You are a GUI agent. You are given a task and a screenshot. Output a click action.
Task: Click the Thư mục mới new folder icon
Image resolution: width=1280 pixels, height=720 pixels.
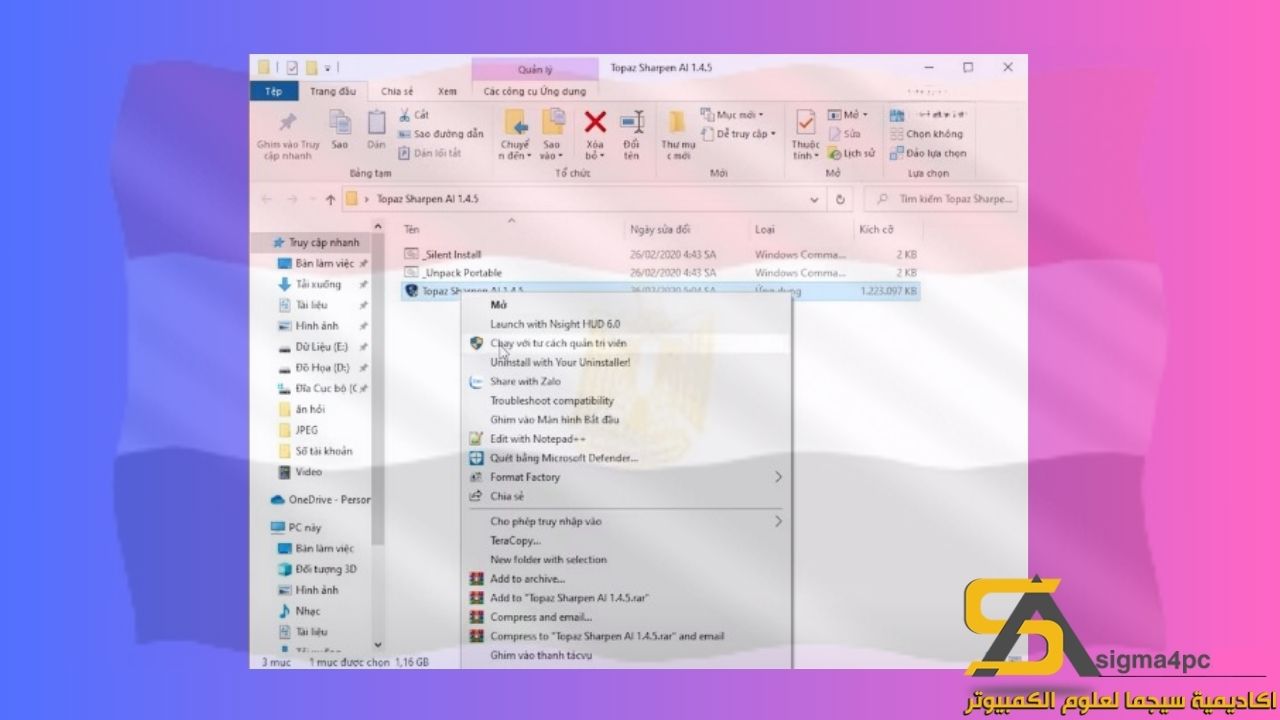[x=677, y=122]
